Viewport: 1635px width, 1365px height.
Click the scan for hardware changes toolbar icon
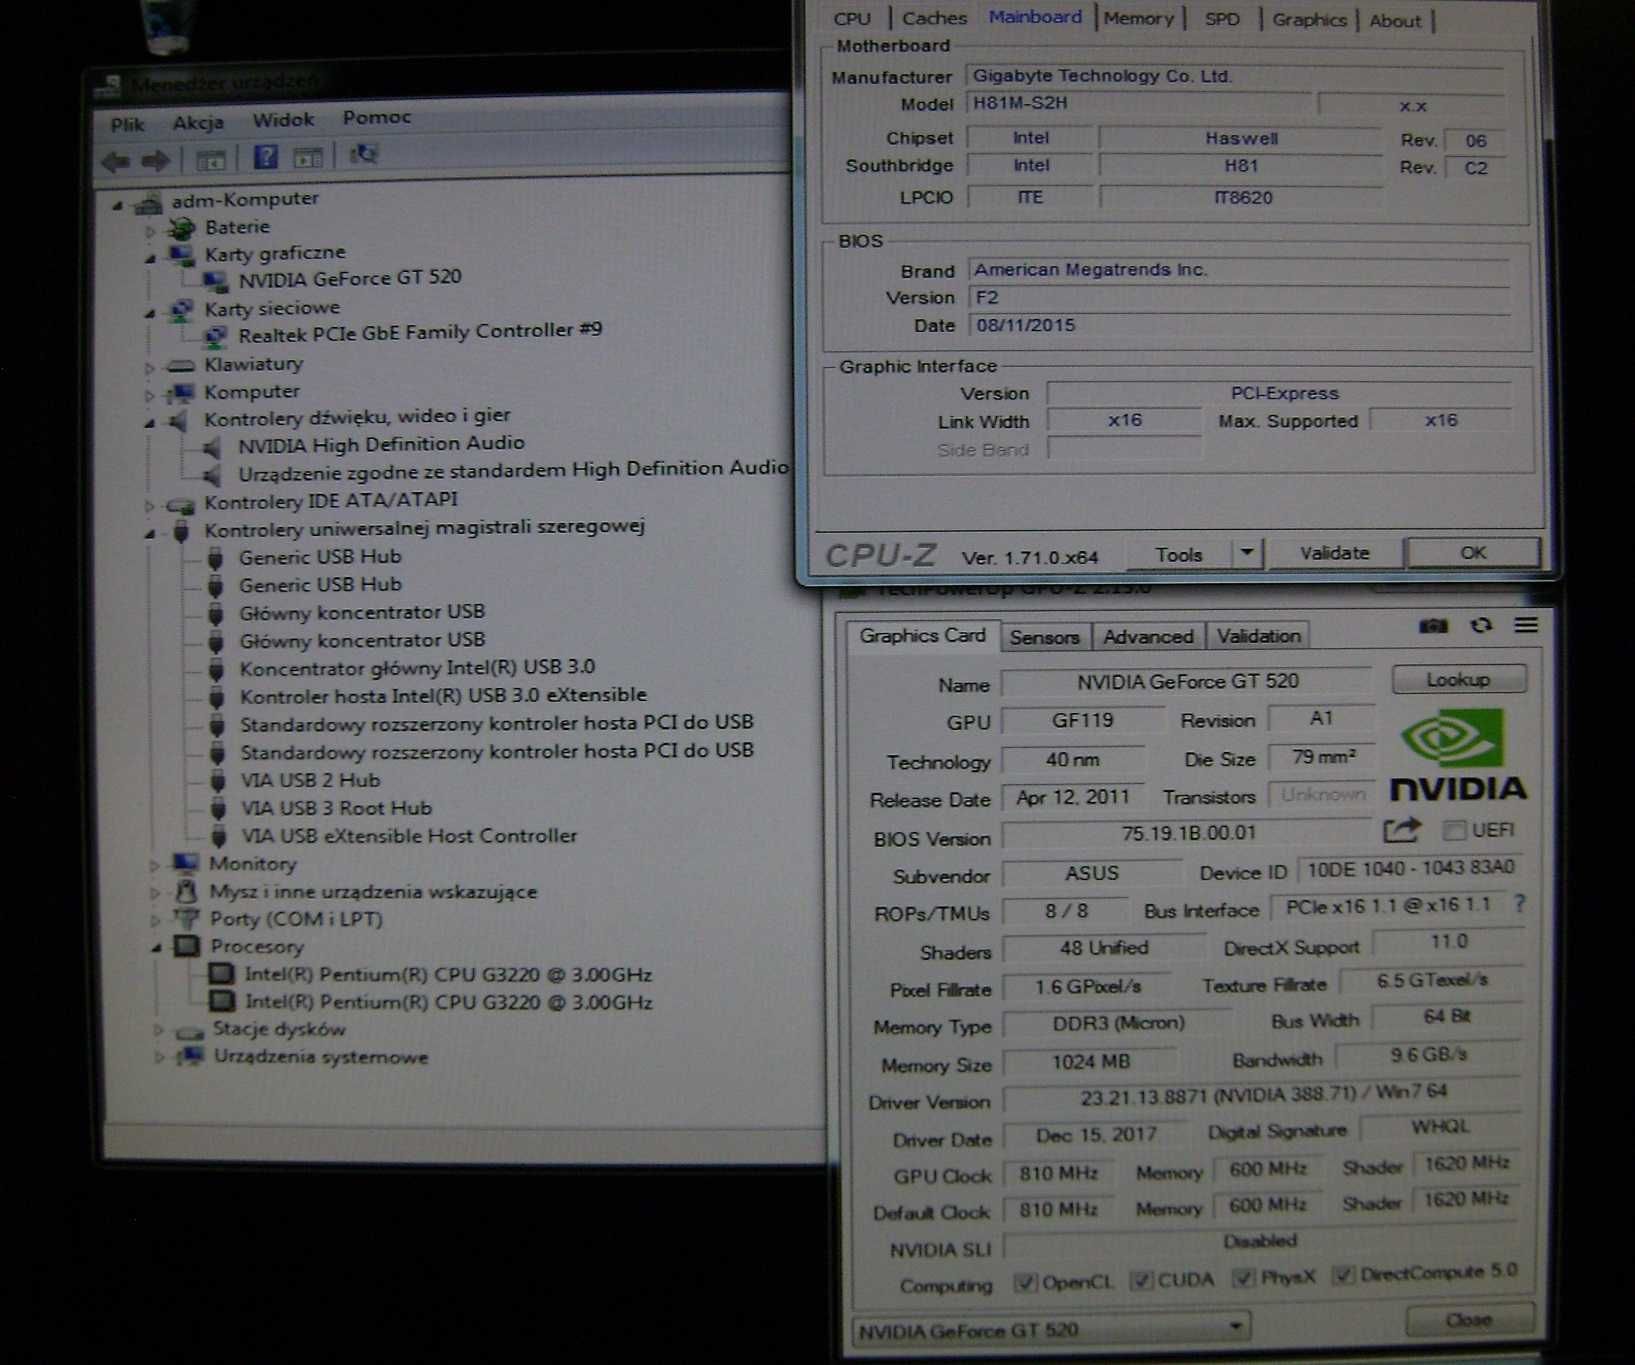(x=363, y=154)
